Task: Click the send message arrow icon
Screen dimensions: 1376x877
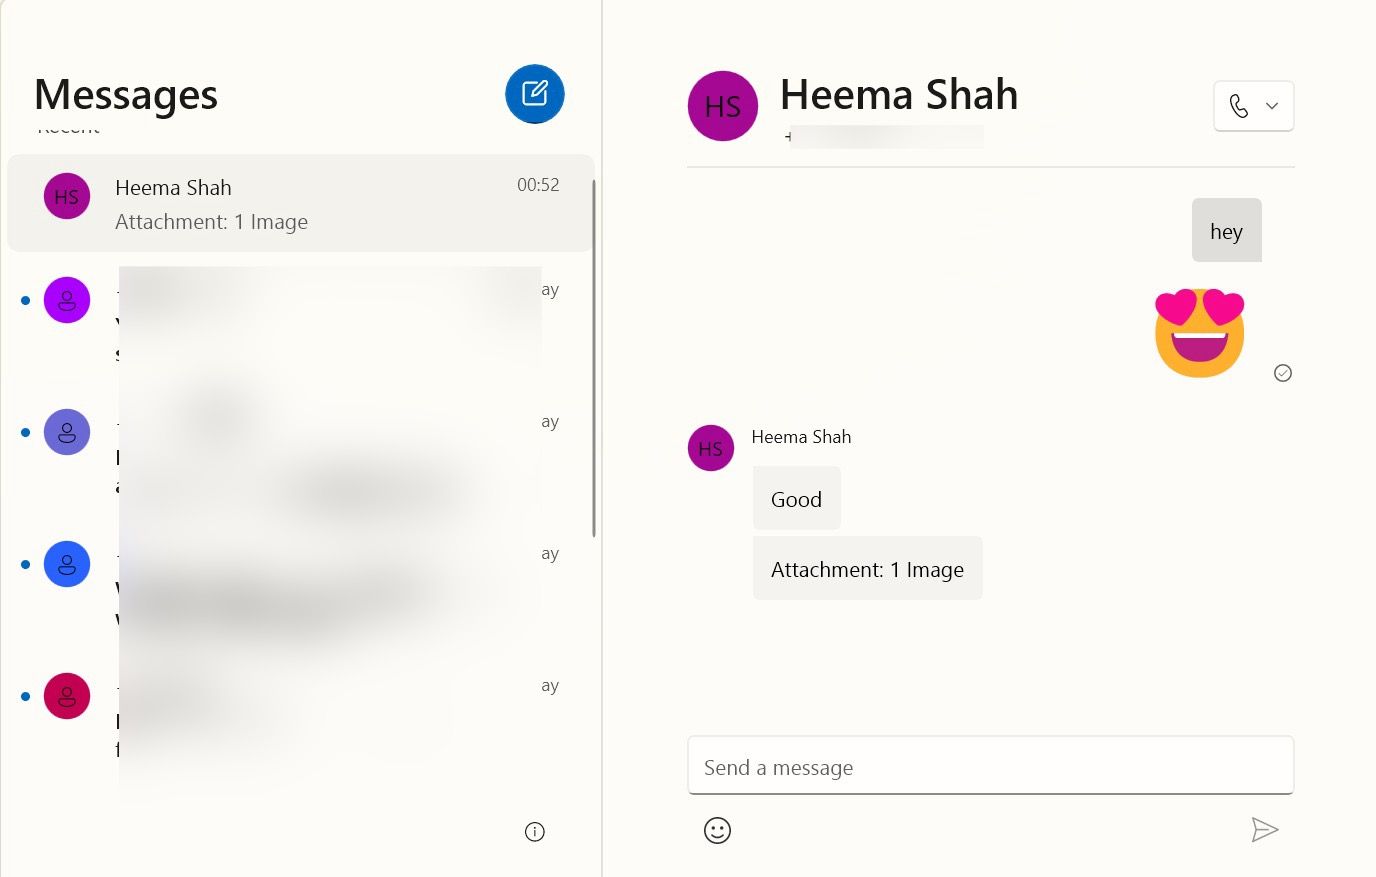Action: pos(1265,830)
